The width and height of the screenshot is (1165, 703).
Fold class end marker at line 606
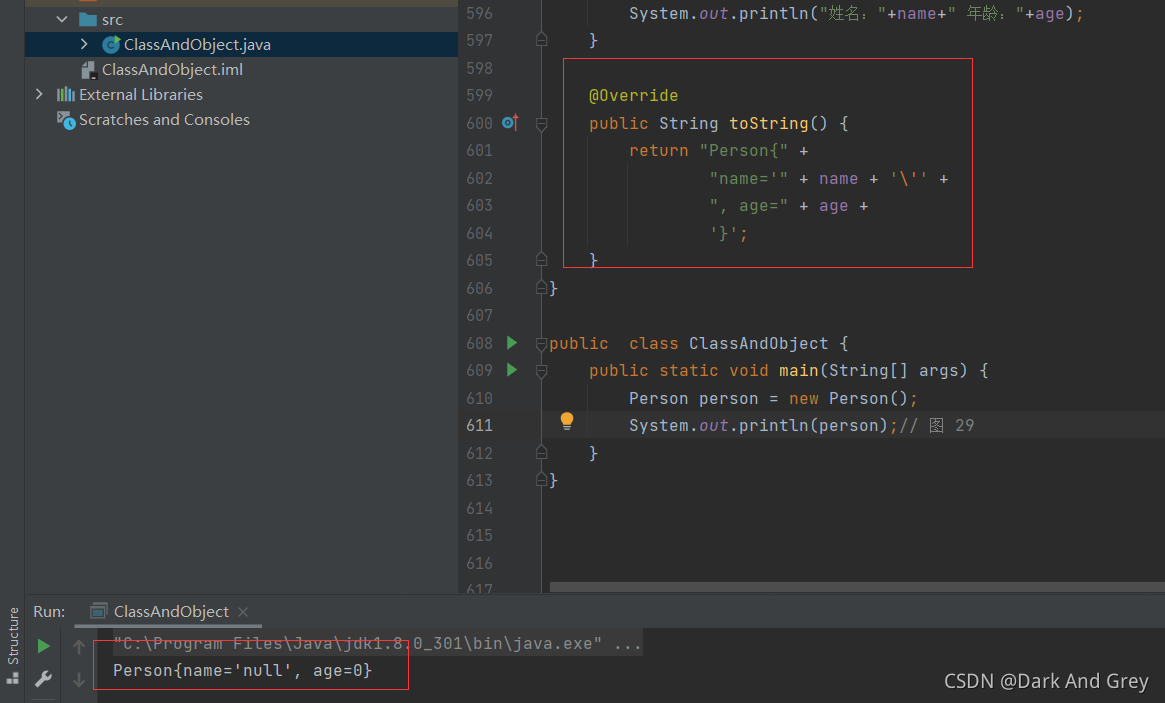(542, 288)
